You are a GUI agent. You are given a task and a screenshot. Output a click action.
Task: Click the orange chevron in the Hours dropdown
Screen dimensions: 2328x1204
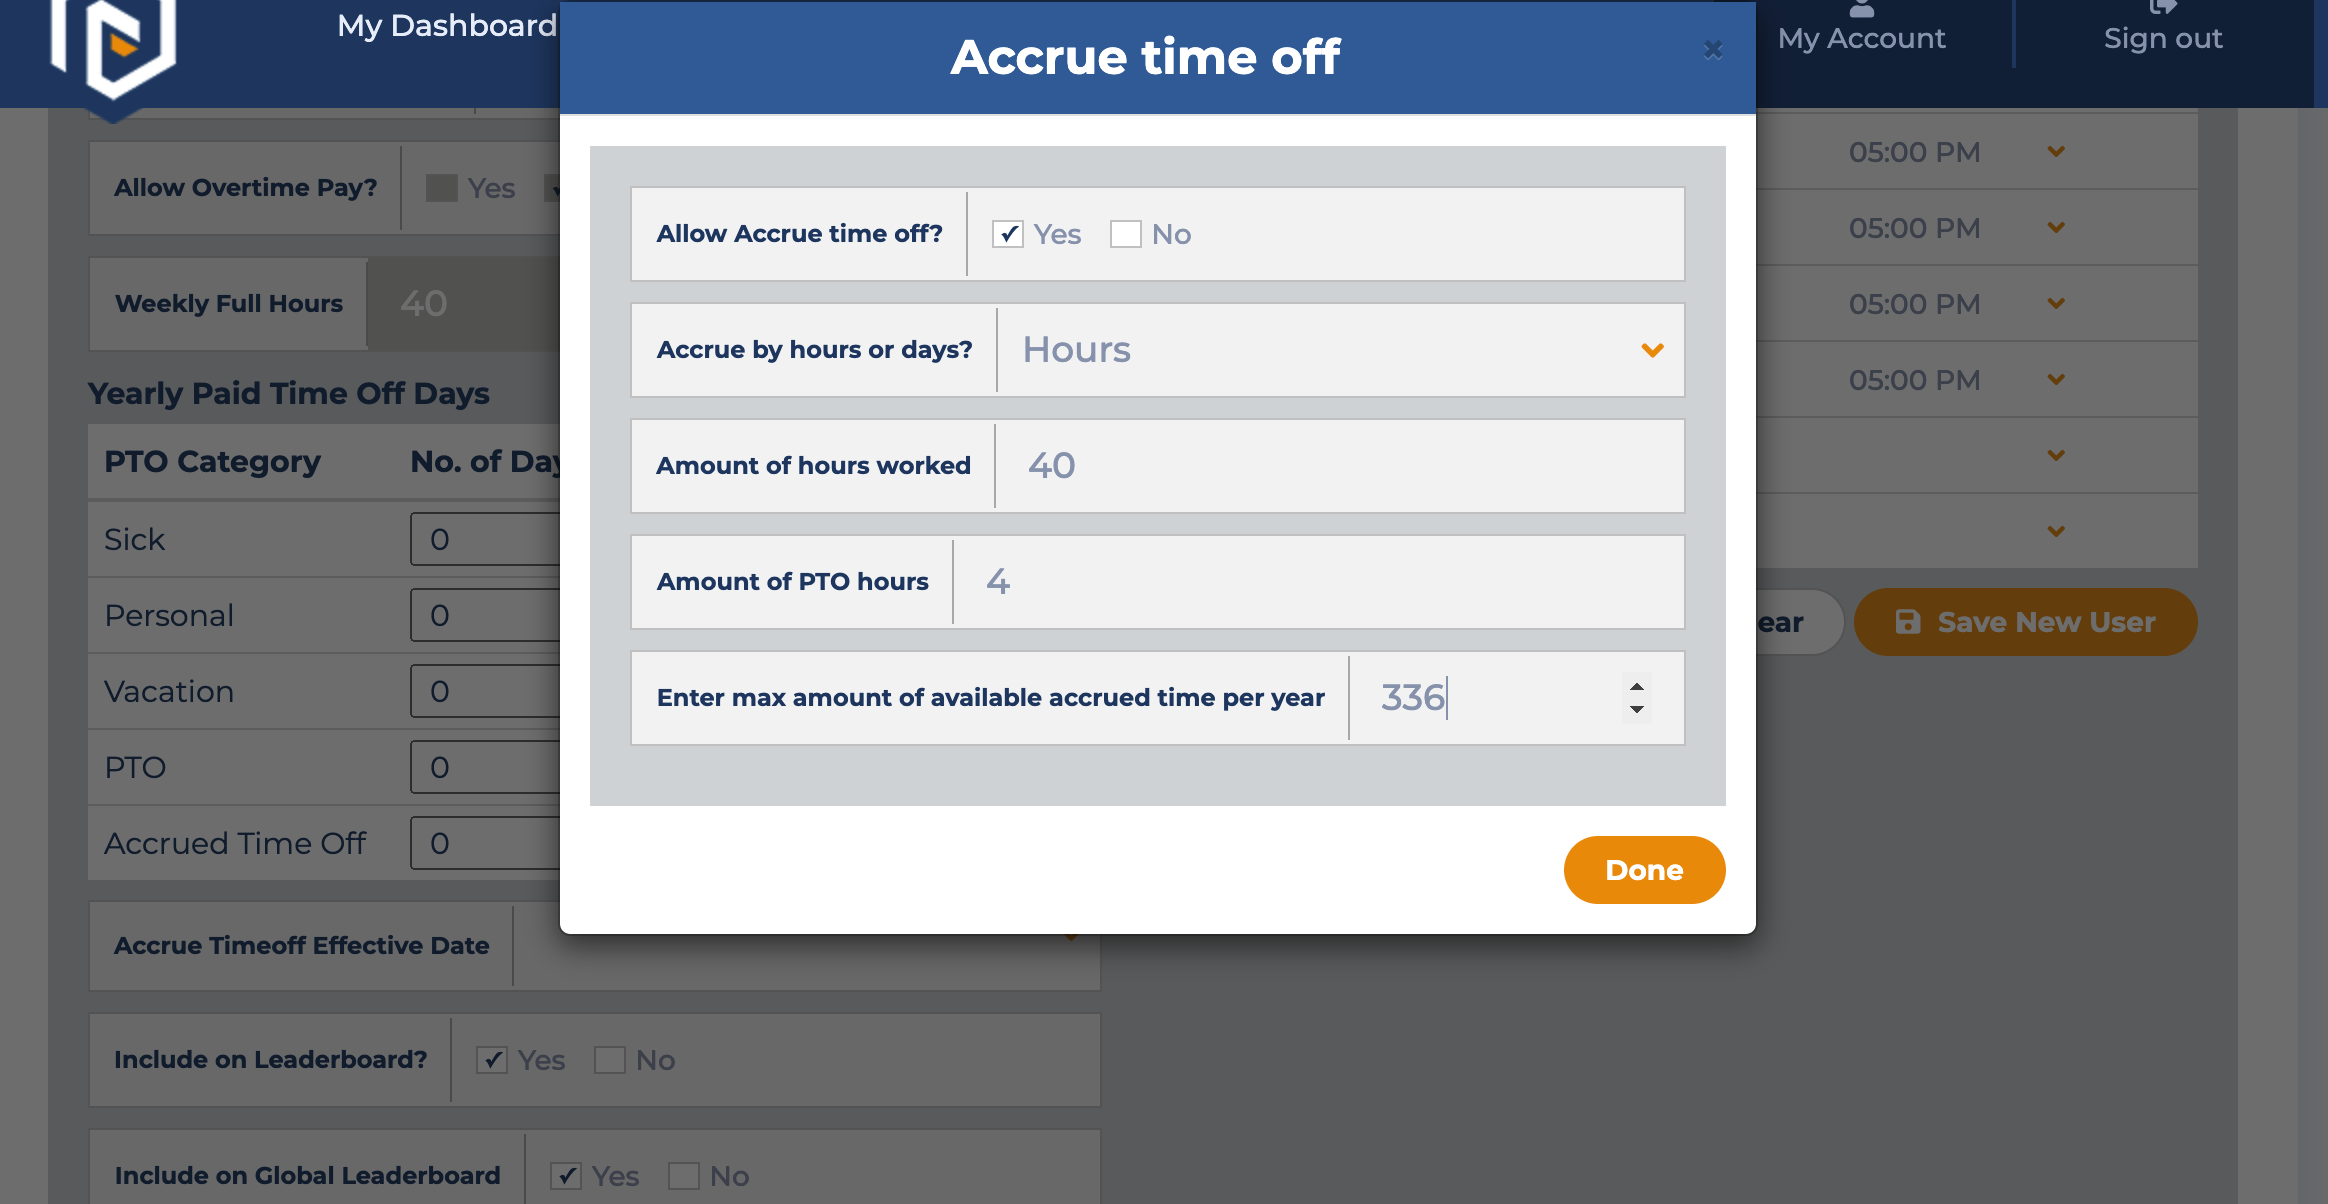tap(1651, 350)
